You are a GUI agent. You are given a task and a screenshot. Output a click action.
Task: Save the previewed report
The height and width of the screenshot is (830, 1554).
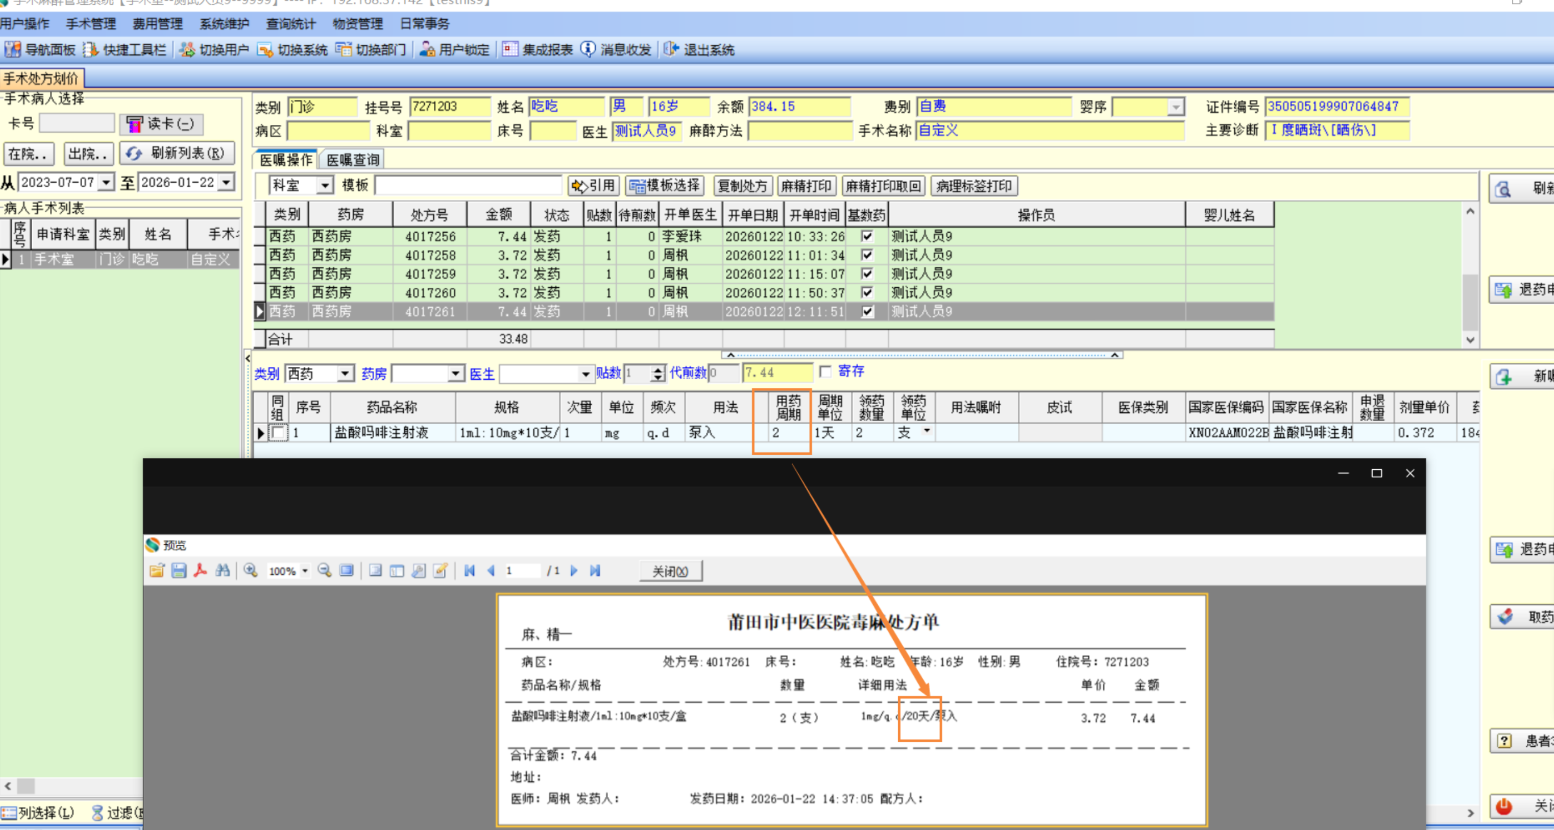179,571
